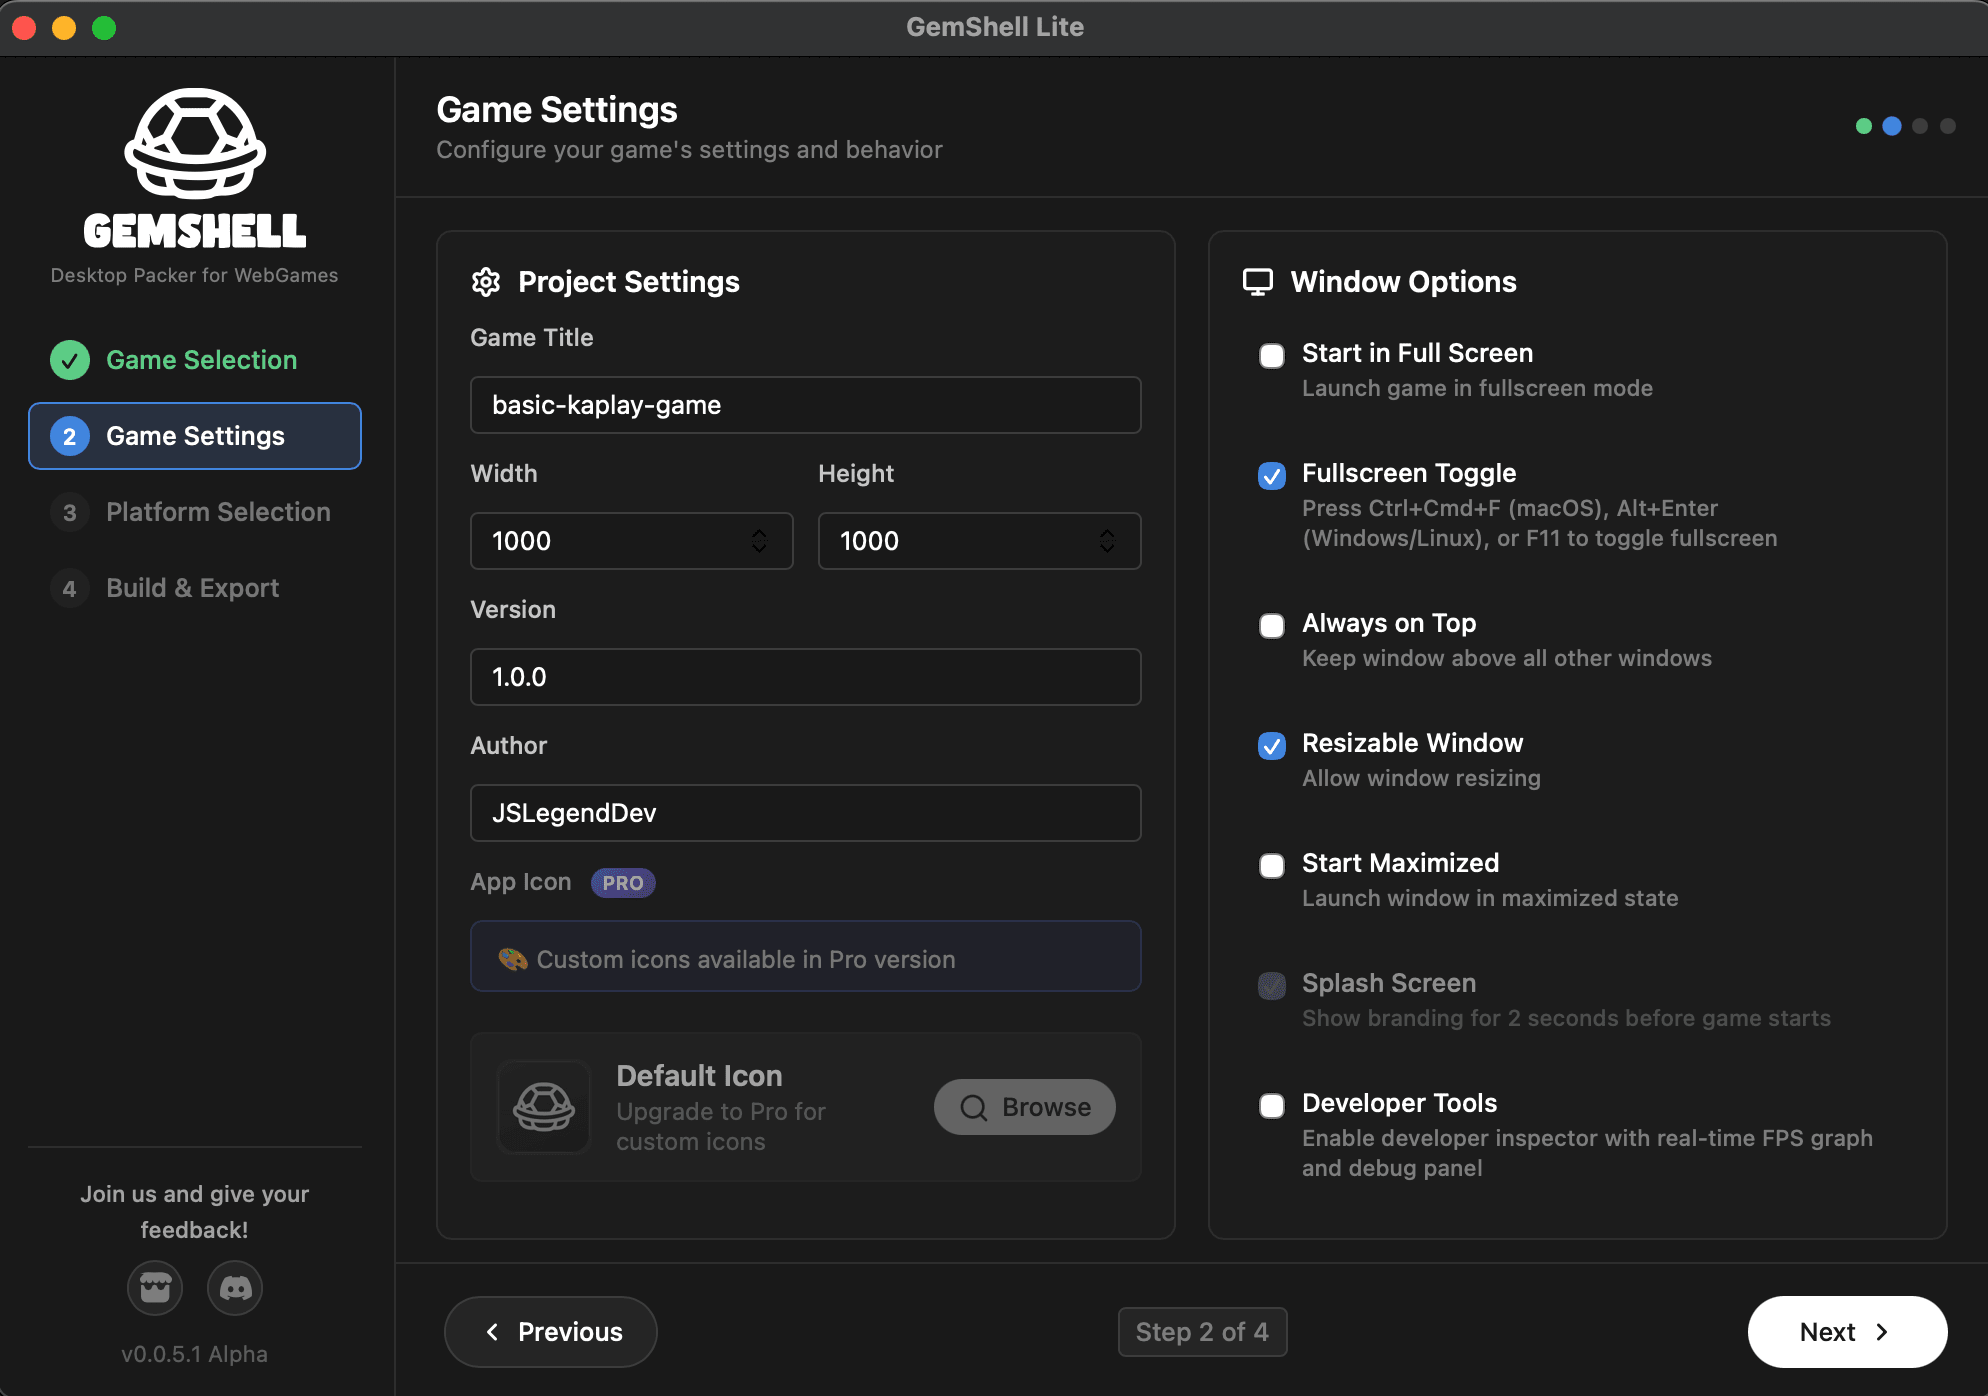The image size is (1988, 1396).
Task: Open the Build & Export step
Action: [192, 588]
